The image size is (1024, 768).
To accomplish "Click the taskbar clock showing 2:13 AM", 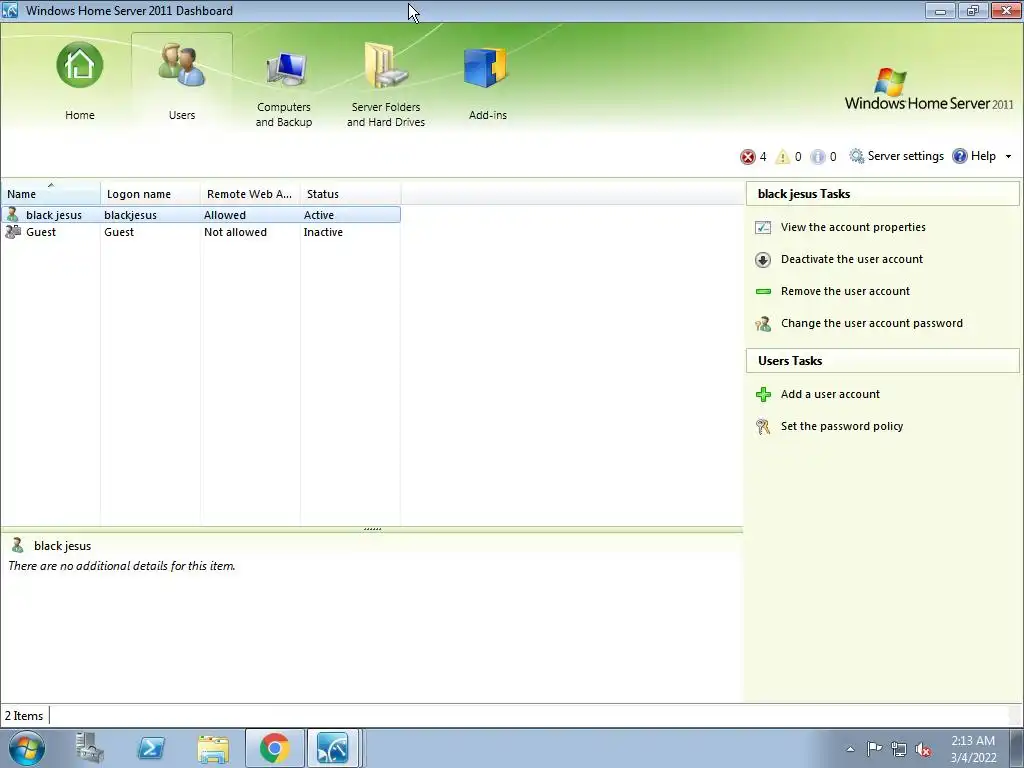I will coord(973,749).
